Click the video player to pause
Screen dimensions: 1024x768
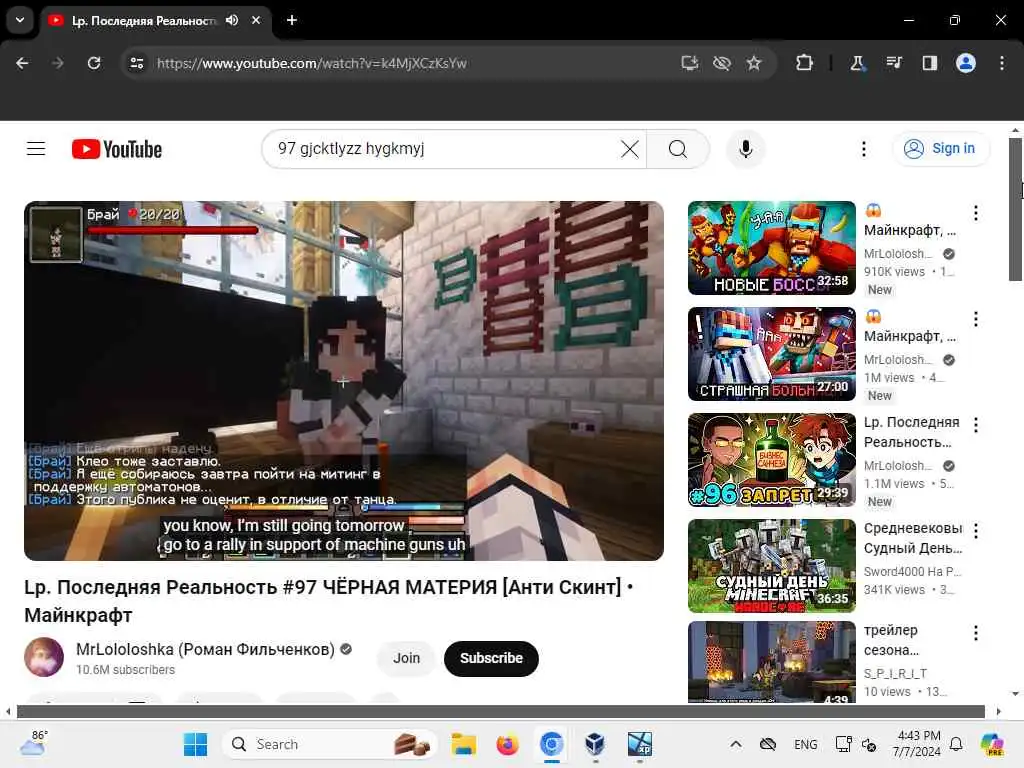[x=344, y=380]
